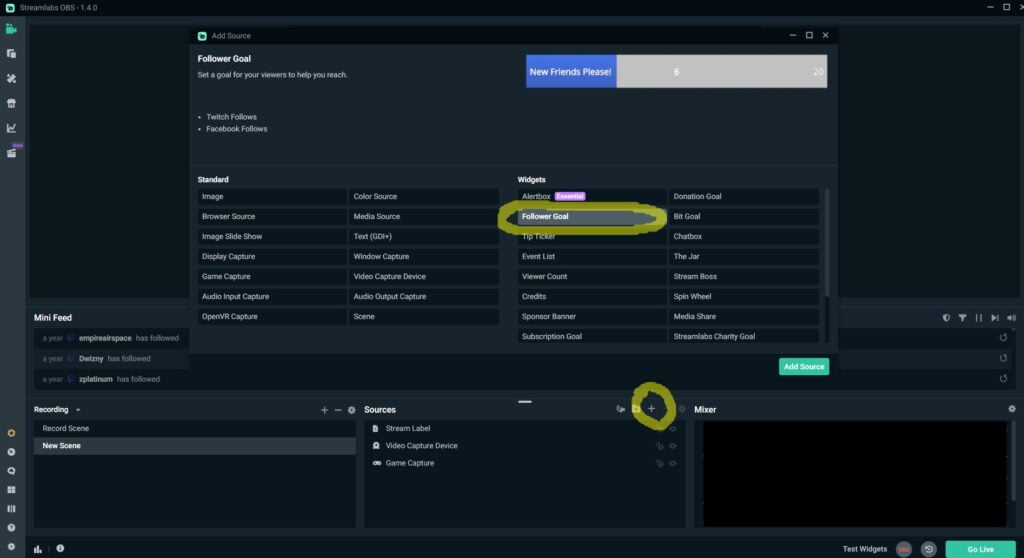Click the Follower Goal progress bar preview

[677, 71]
